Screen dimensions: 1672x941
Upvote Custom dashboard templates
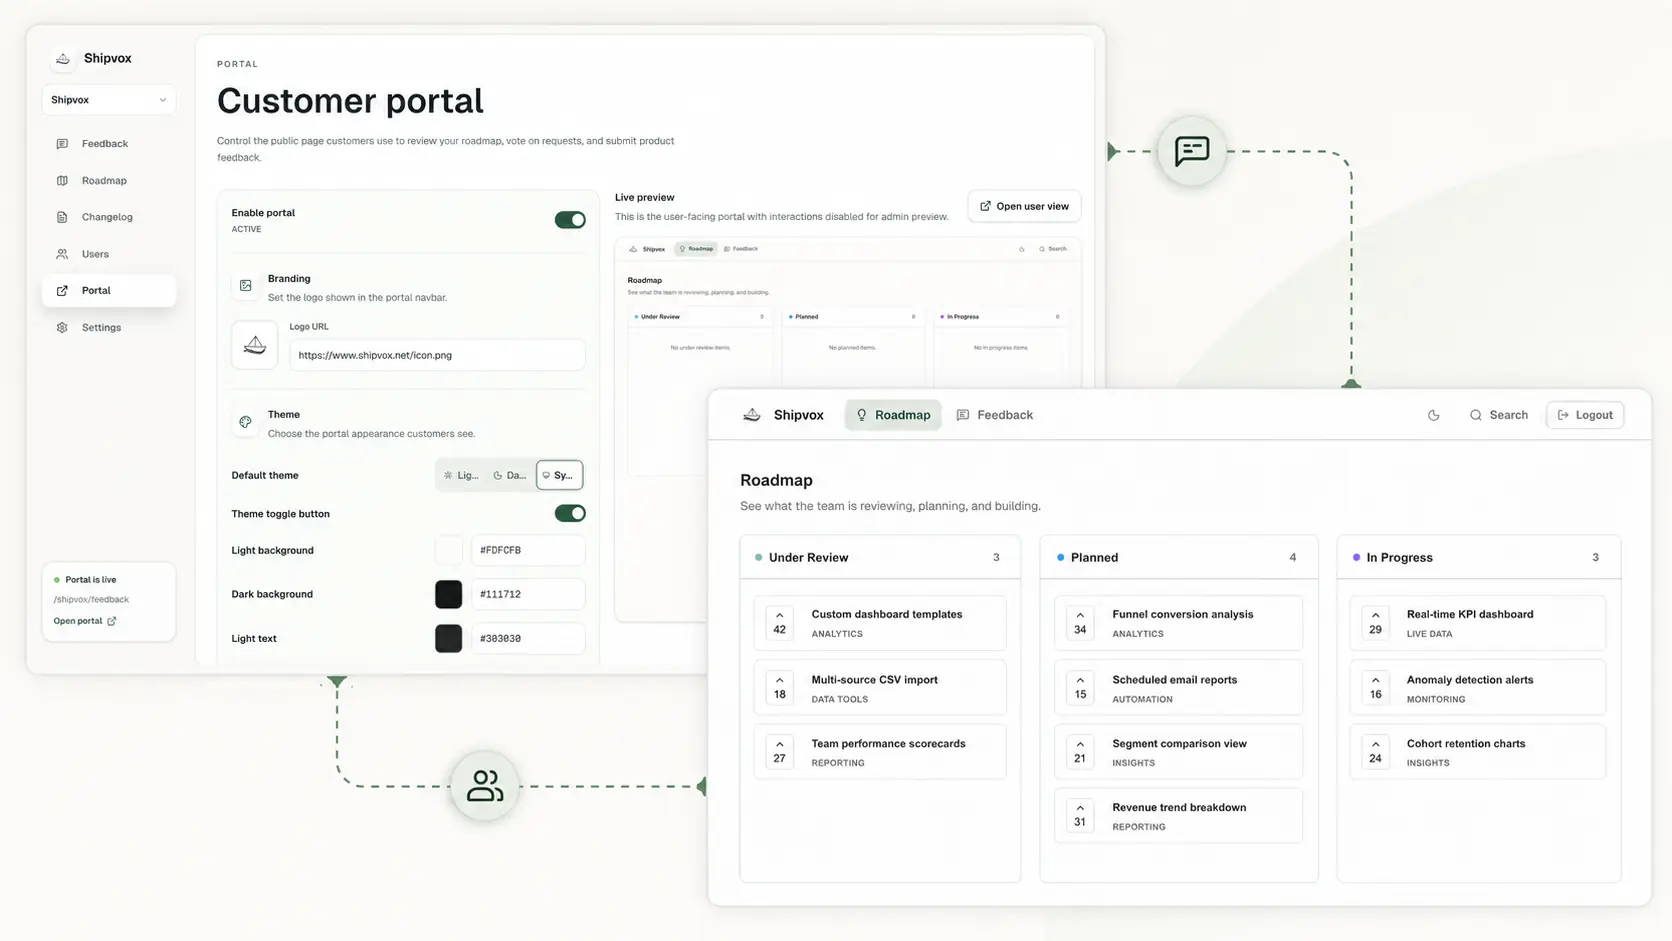[x=780, y=622]
